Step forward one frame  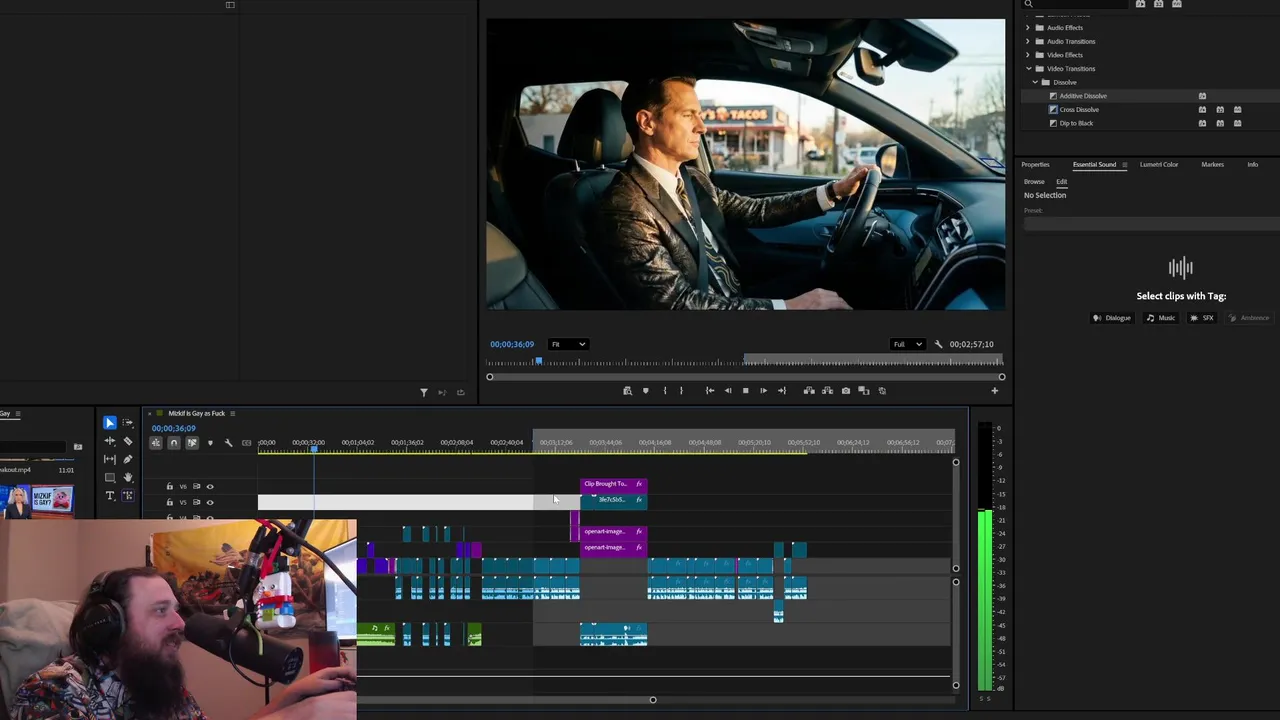763,390
